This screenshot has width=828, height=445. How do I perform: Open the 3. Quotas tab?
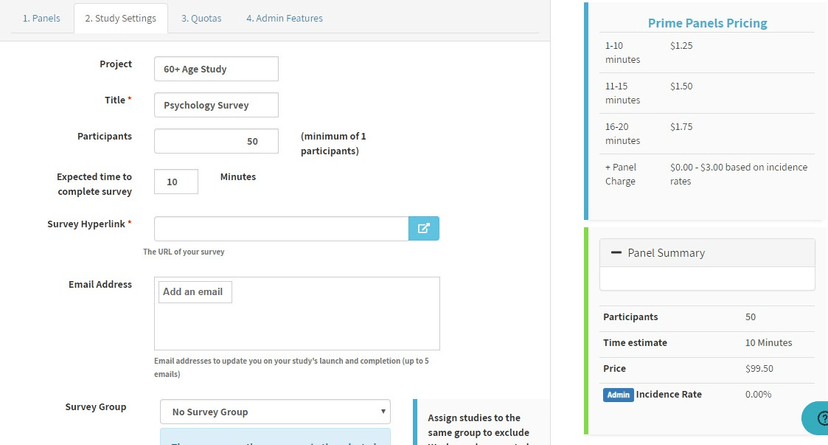pos(201,18)
